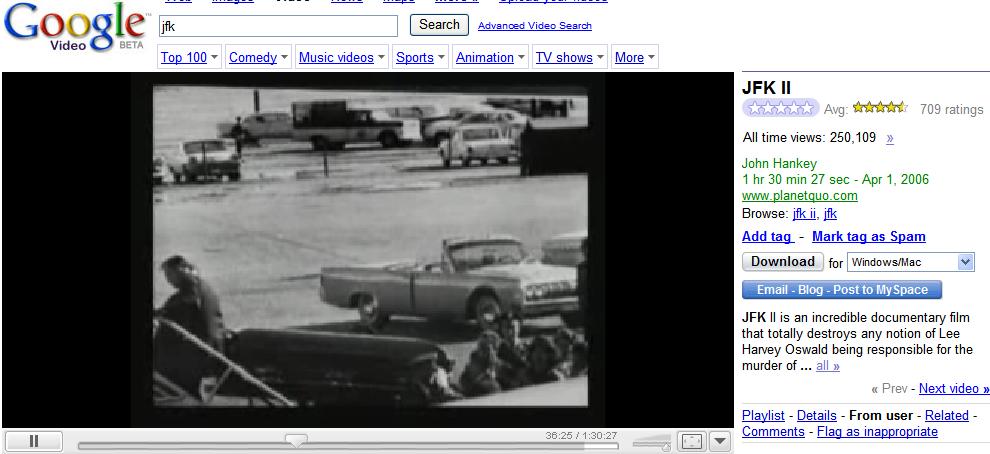Click the search field containing jfk
This screenshot has height=454, width=990.
(x=278, y=26)
